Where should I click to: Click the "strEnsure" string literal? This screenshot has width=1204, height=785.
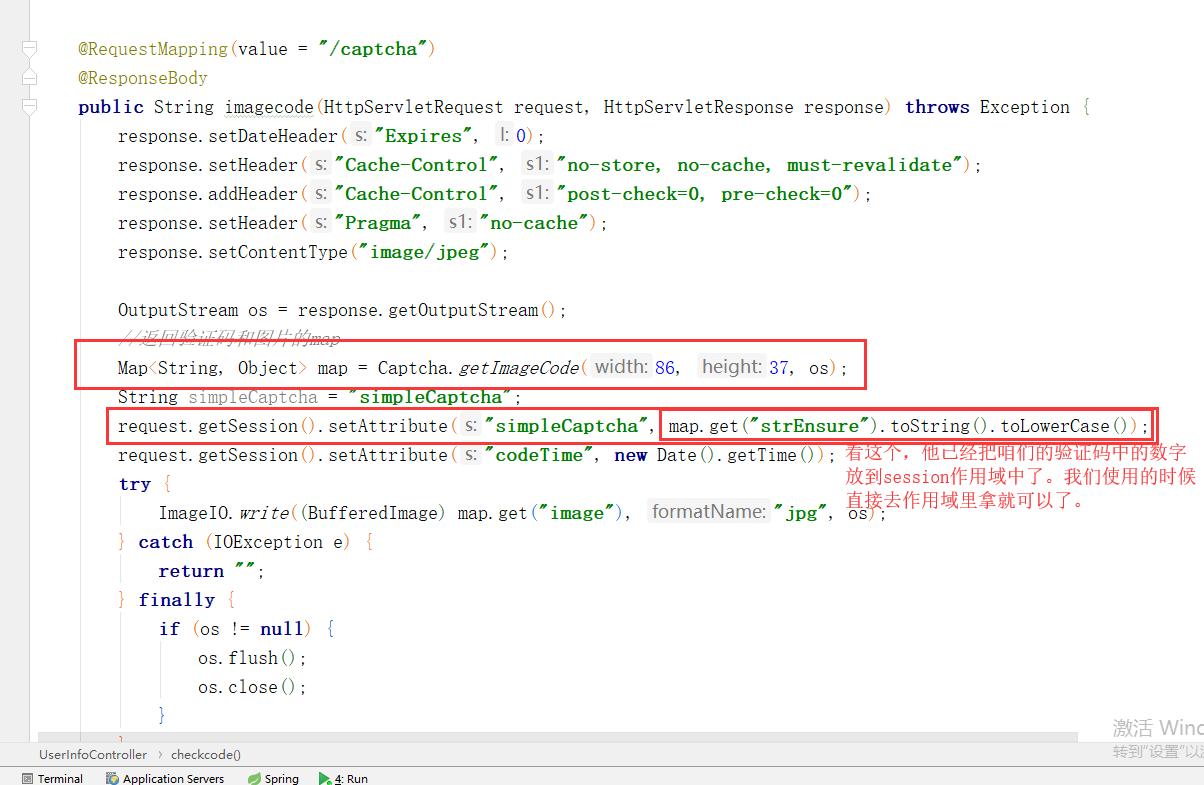(x=811, y=426)
